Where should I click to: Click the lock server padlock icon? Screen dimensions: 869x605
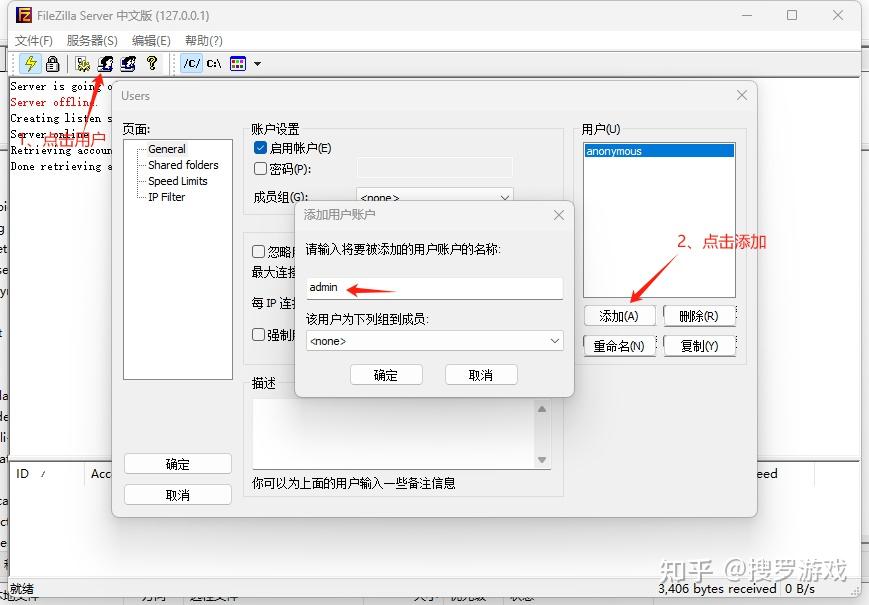coord(53,64)
